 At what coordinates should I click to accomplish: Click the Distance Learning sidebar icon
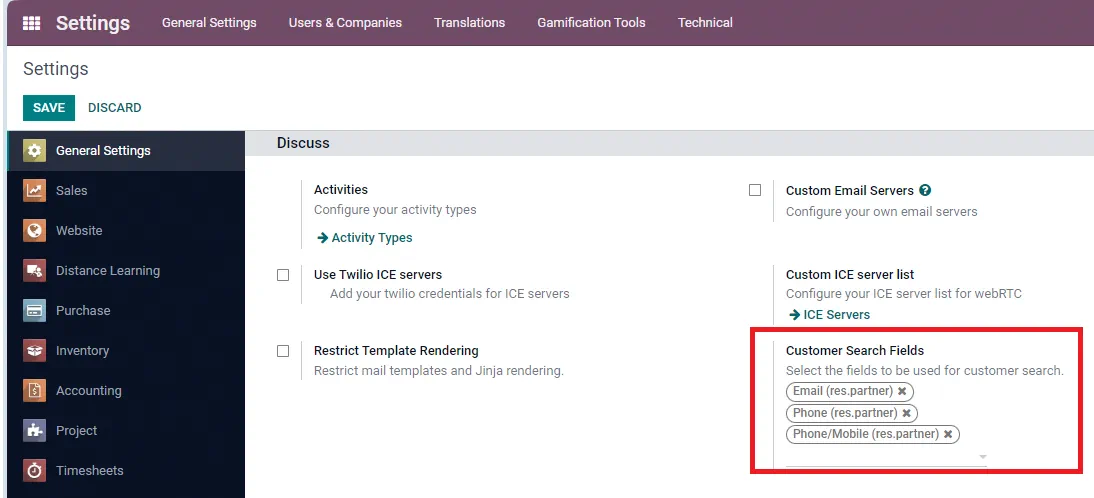pos(34,271)
